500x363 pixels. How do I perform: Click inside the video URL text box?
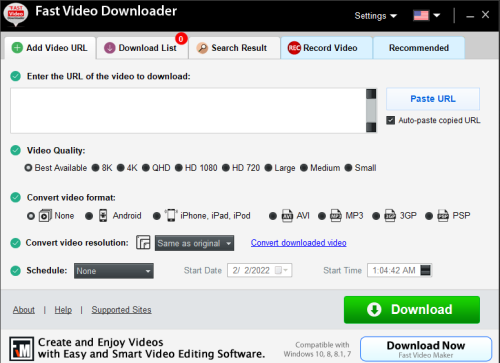coord(188,111)
